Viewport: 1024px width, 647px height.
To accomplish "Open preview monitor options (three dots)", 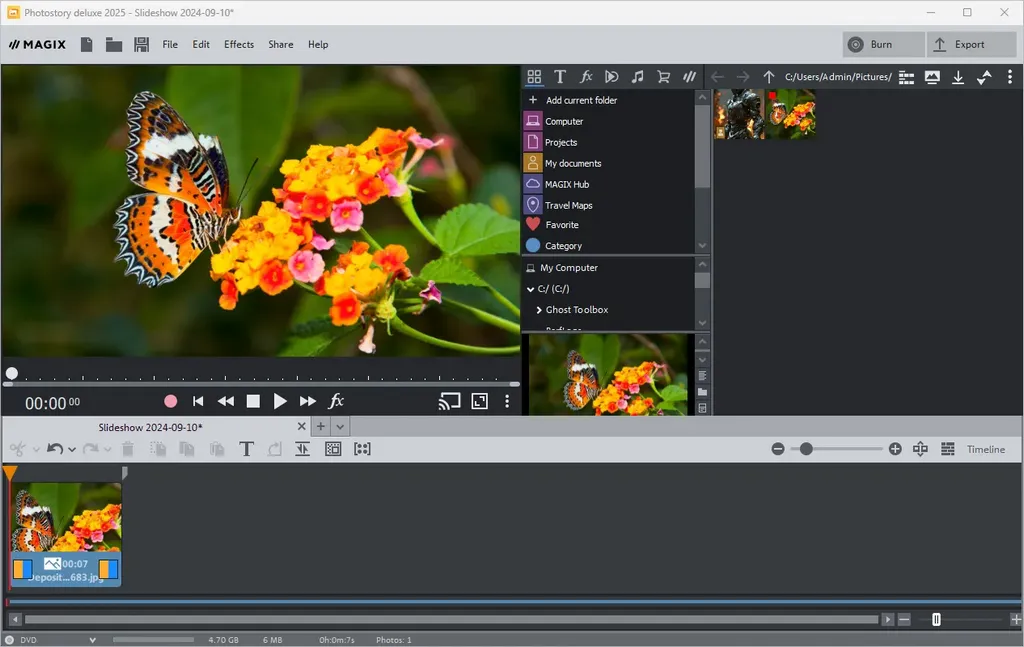I will point(507,401).
